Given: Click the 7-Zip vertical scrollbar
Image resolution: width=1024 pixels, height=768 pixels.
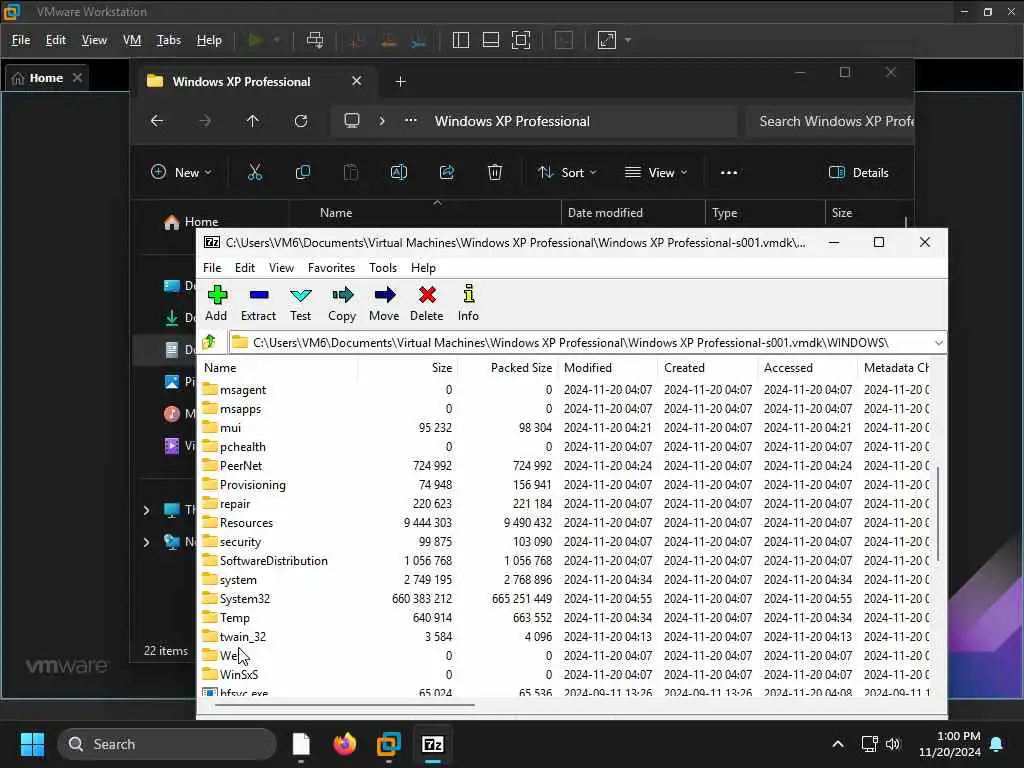Looking at the screenshot, I should coord(938,513).
